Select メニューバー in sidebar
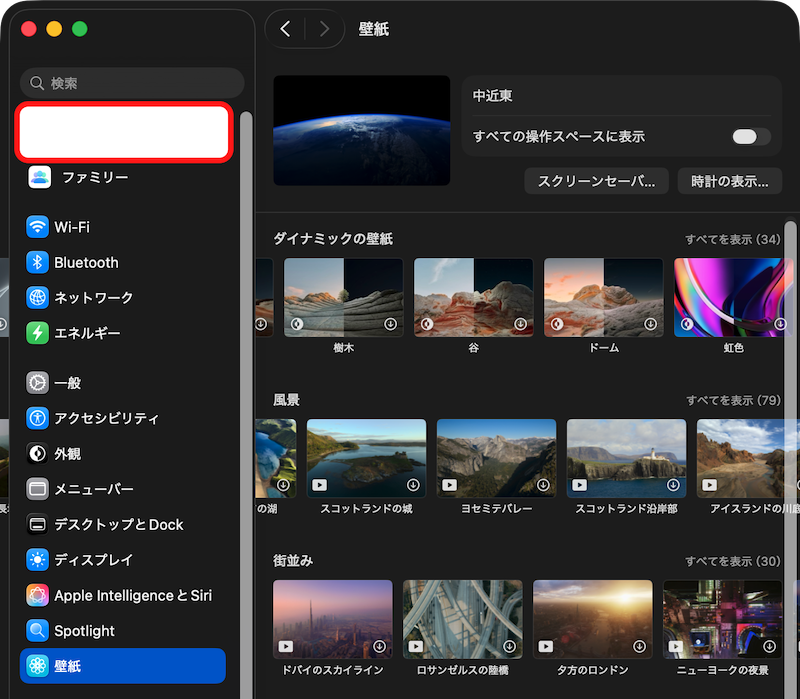The image size is (800, 699). point(93,489)
